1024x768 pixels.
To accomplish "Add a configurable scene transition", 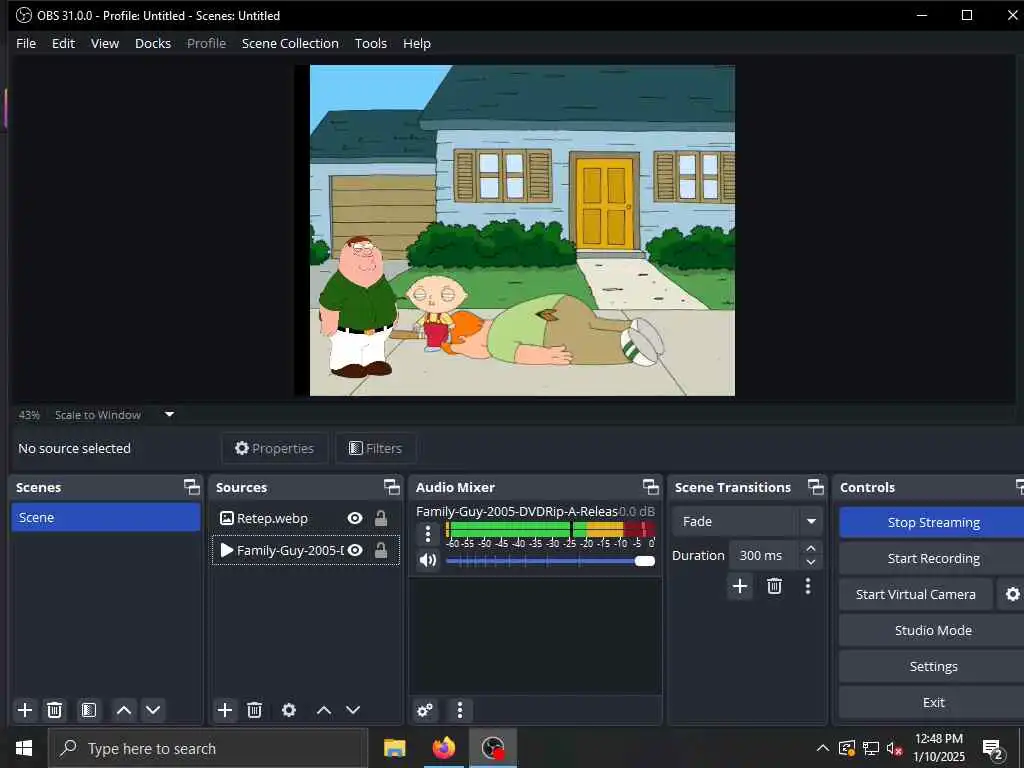I will pos(740,586).
